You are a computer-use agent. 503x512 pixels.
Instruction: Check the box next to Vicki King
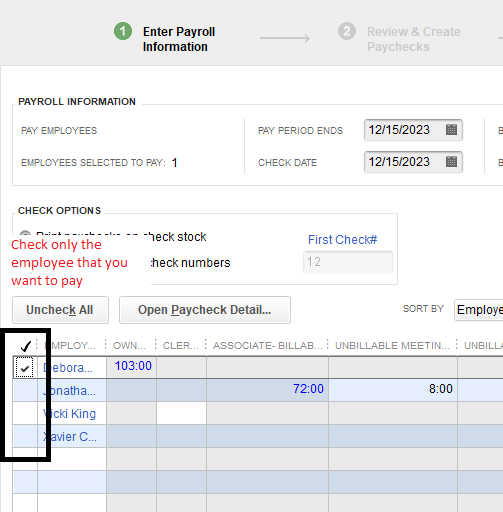pos(25,413)
